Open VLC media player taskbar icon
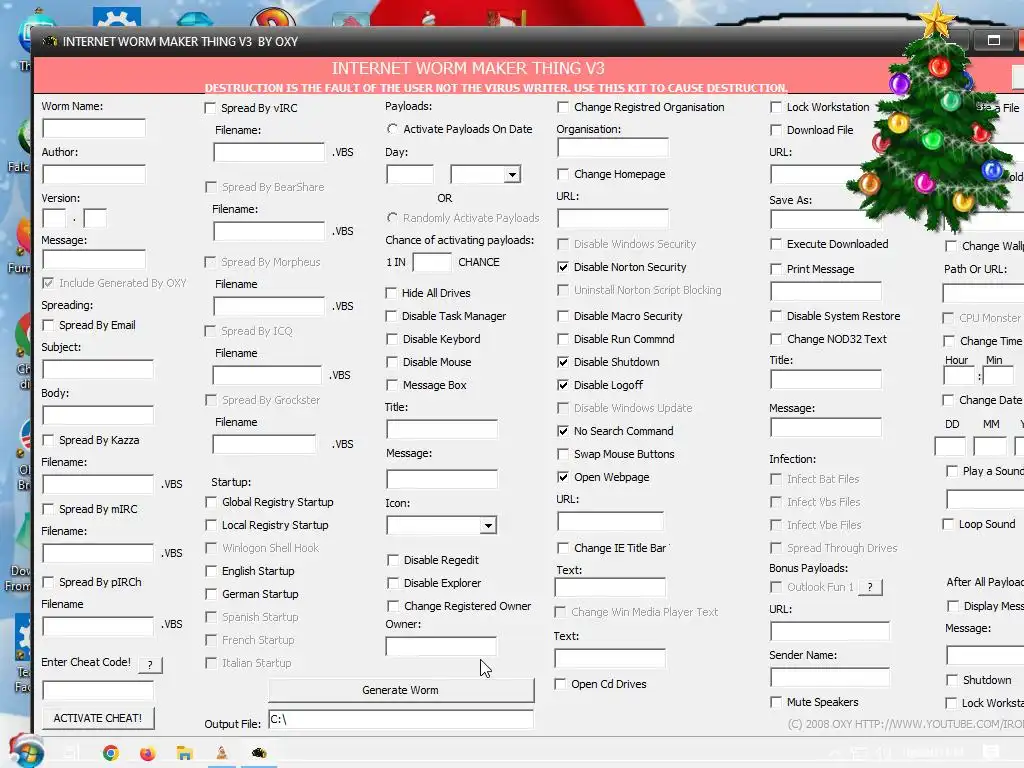The height and width of the screenshot is (768, 1024). pos(222,753)
